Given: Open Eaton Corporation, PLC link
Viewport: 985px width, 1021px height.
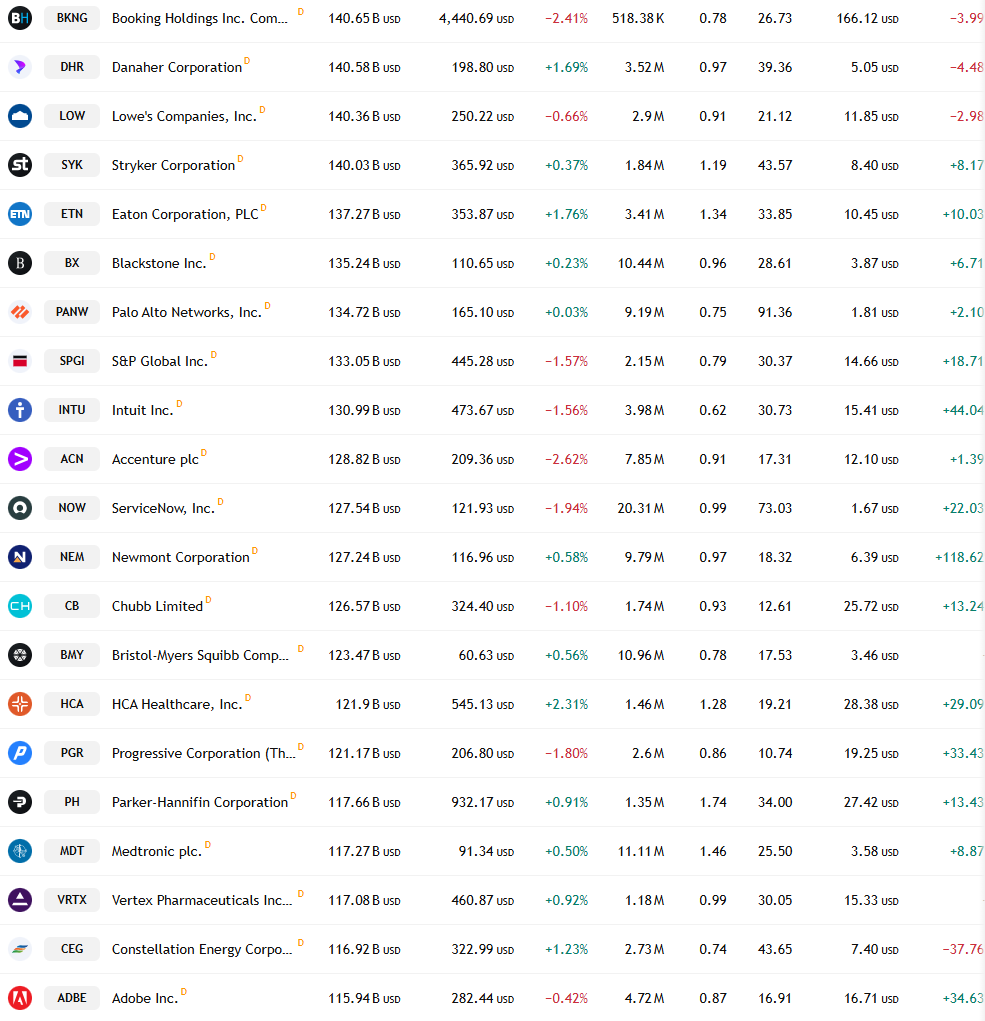Looking at the screenshot, I should [185, 214].
